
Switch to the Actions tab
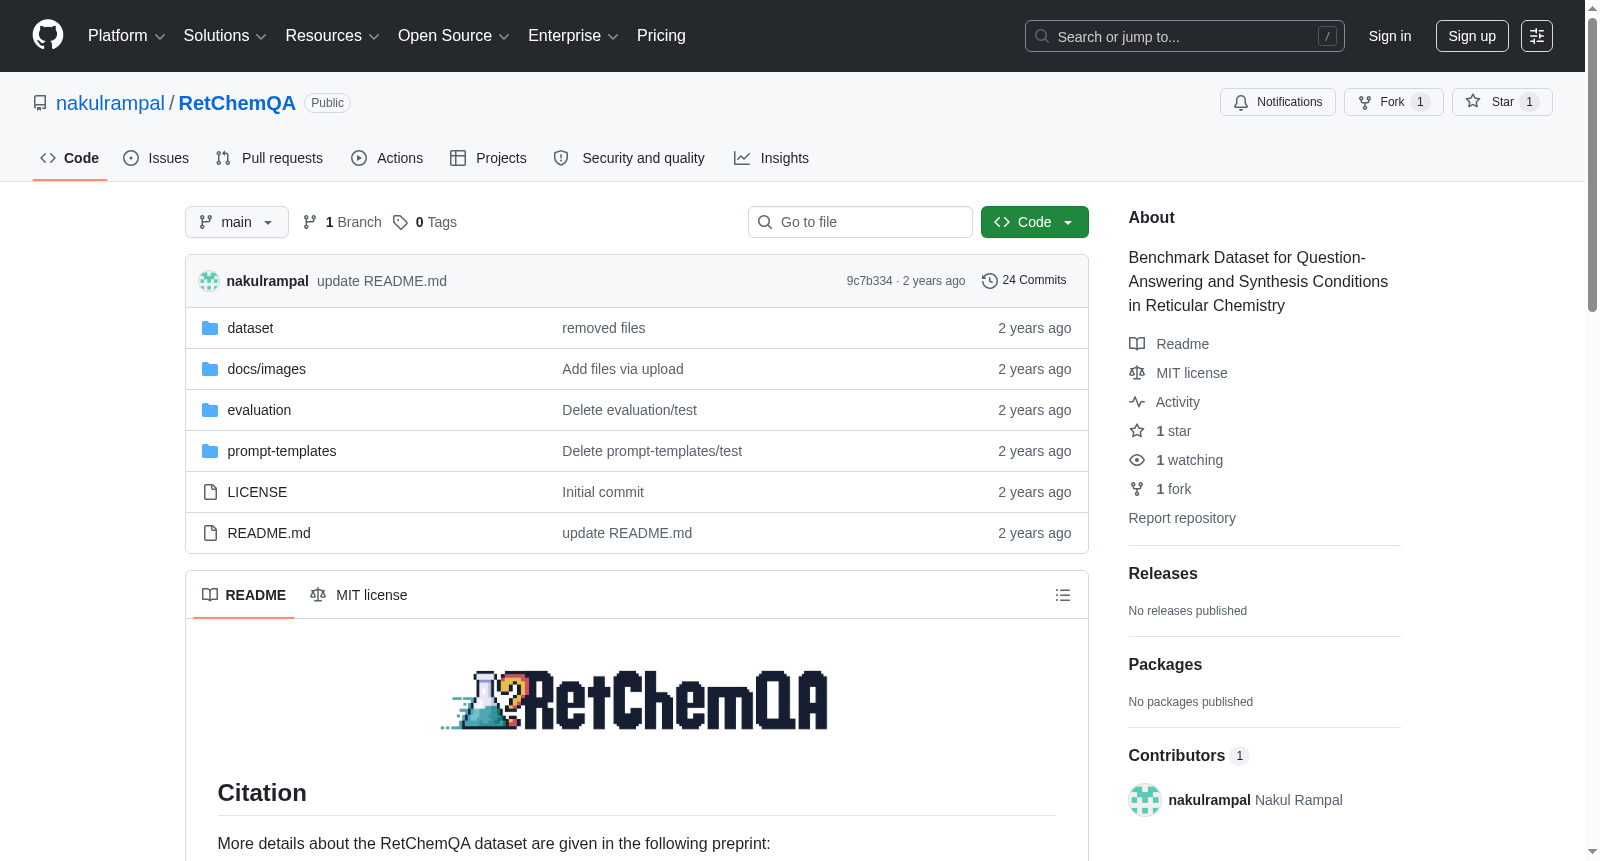coord(387,158)
